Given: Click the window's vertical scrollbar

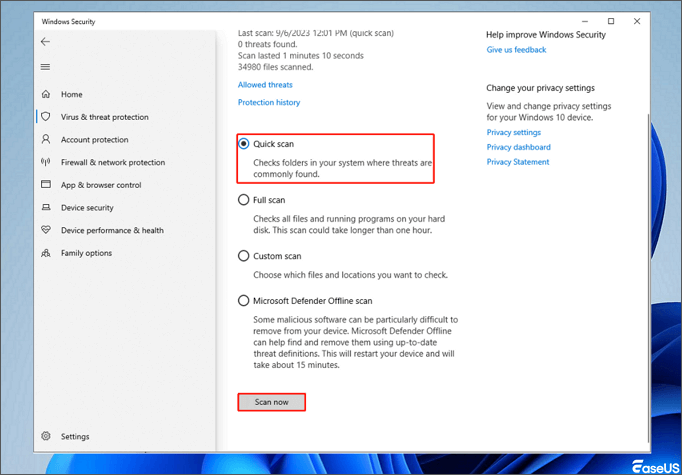Looking at the screenshot, I should click(649, 278).
